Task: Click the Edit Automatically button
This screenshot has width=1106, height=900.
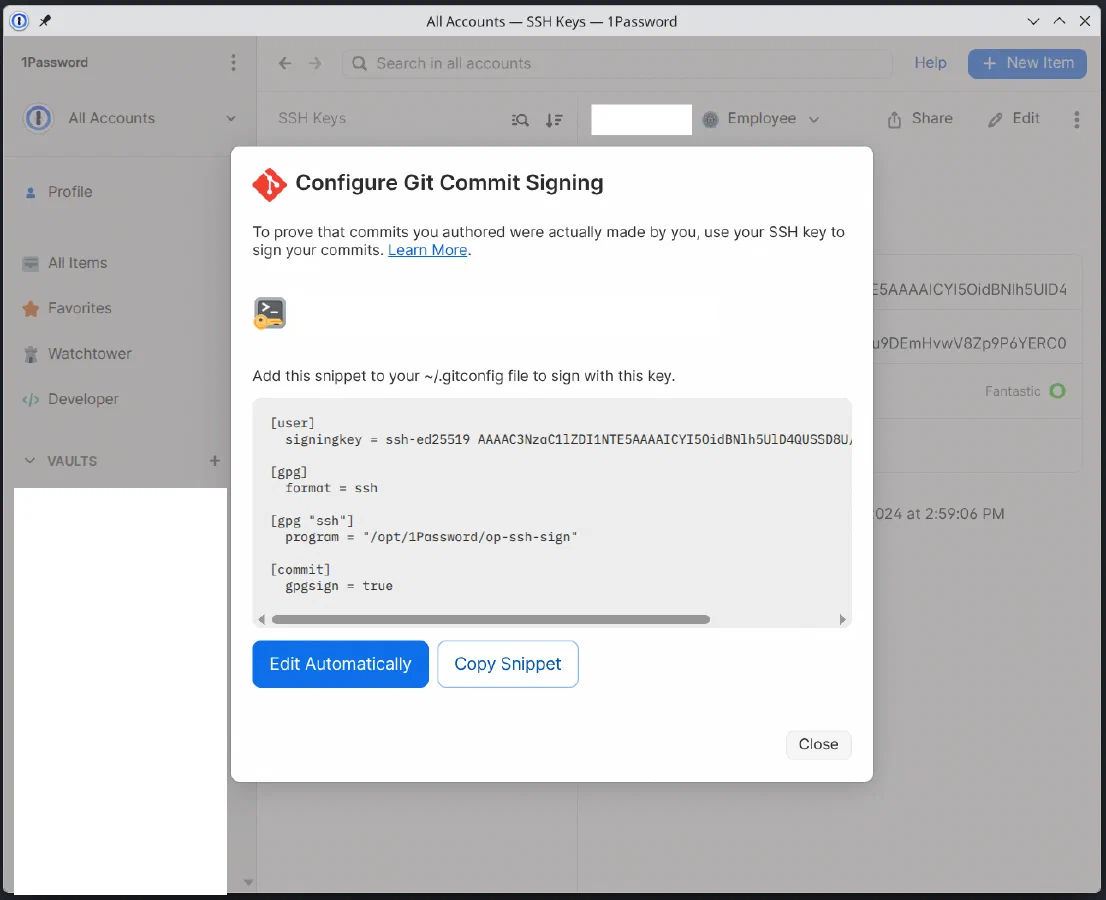Action: (340, 664)
